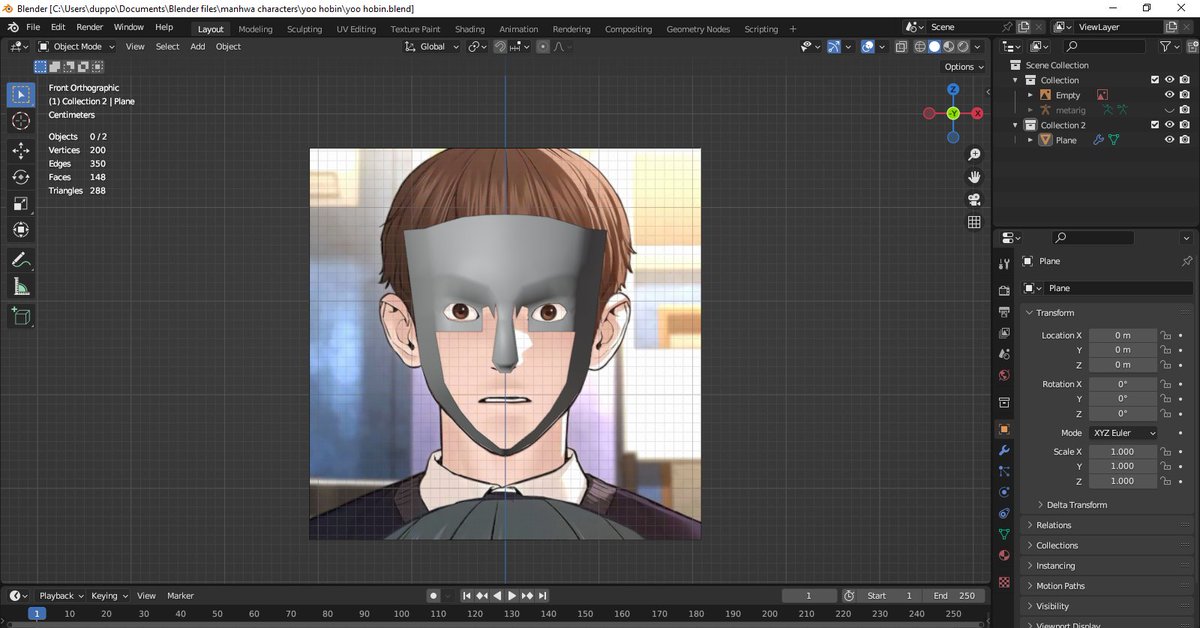
Task: Switch to Wireframe viewport shading
Action: pos(920,46)
